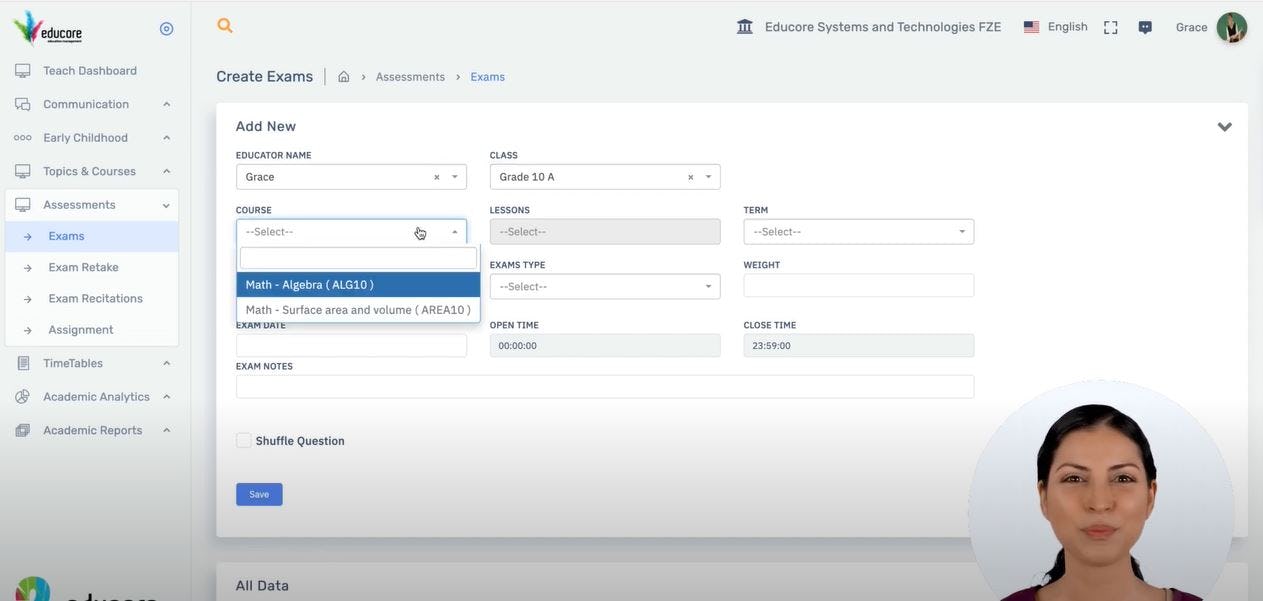Image resolution: width=1263 pixels, height=601 pixels.
Task: Click the Close Time field 23:59:00
Action: point(858,346)
